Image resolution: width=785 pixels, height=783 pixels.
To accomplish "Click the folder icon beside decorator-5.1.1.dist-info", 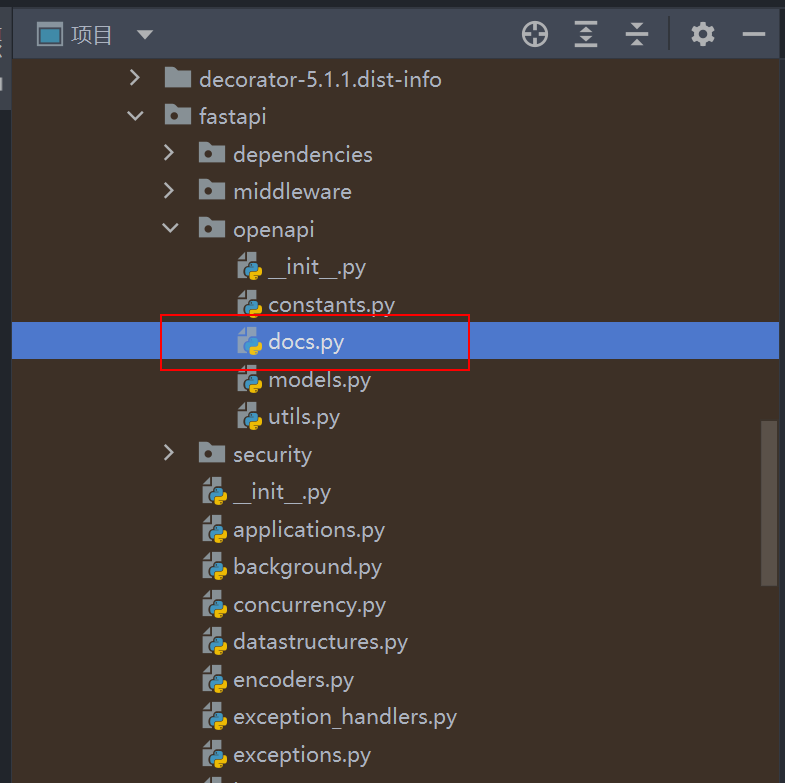I will pyautogui.click(x=178, y=77).
